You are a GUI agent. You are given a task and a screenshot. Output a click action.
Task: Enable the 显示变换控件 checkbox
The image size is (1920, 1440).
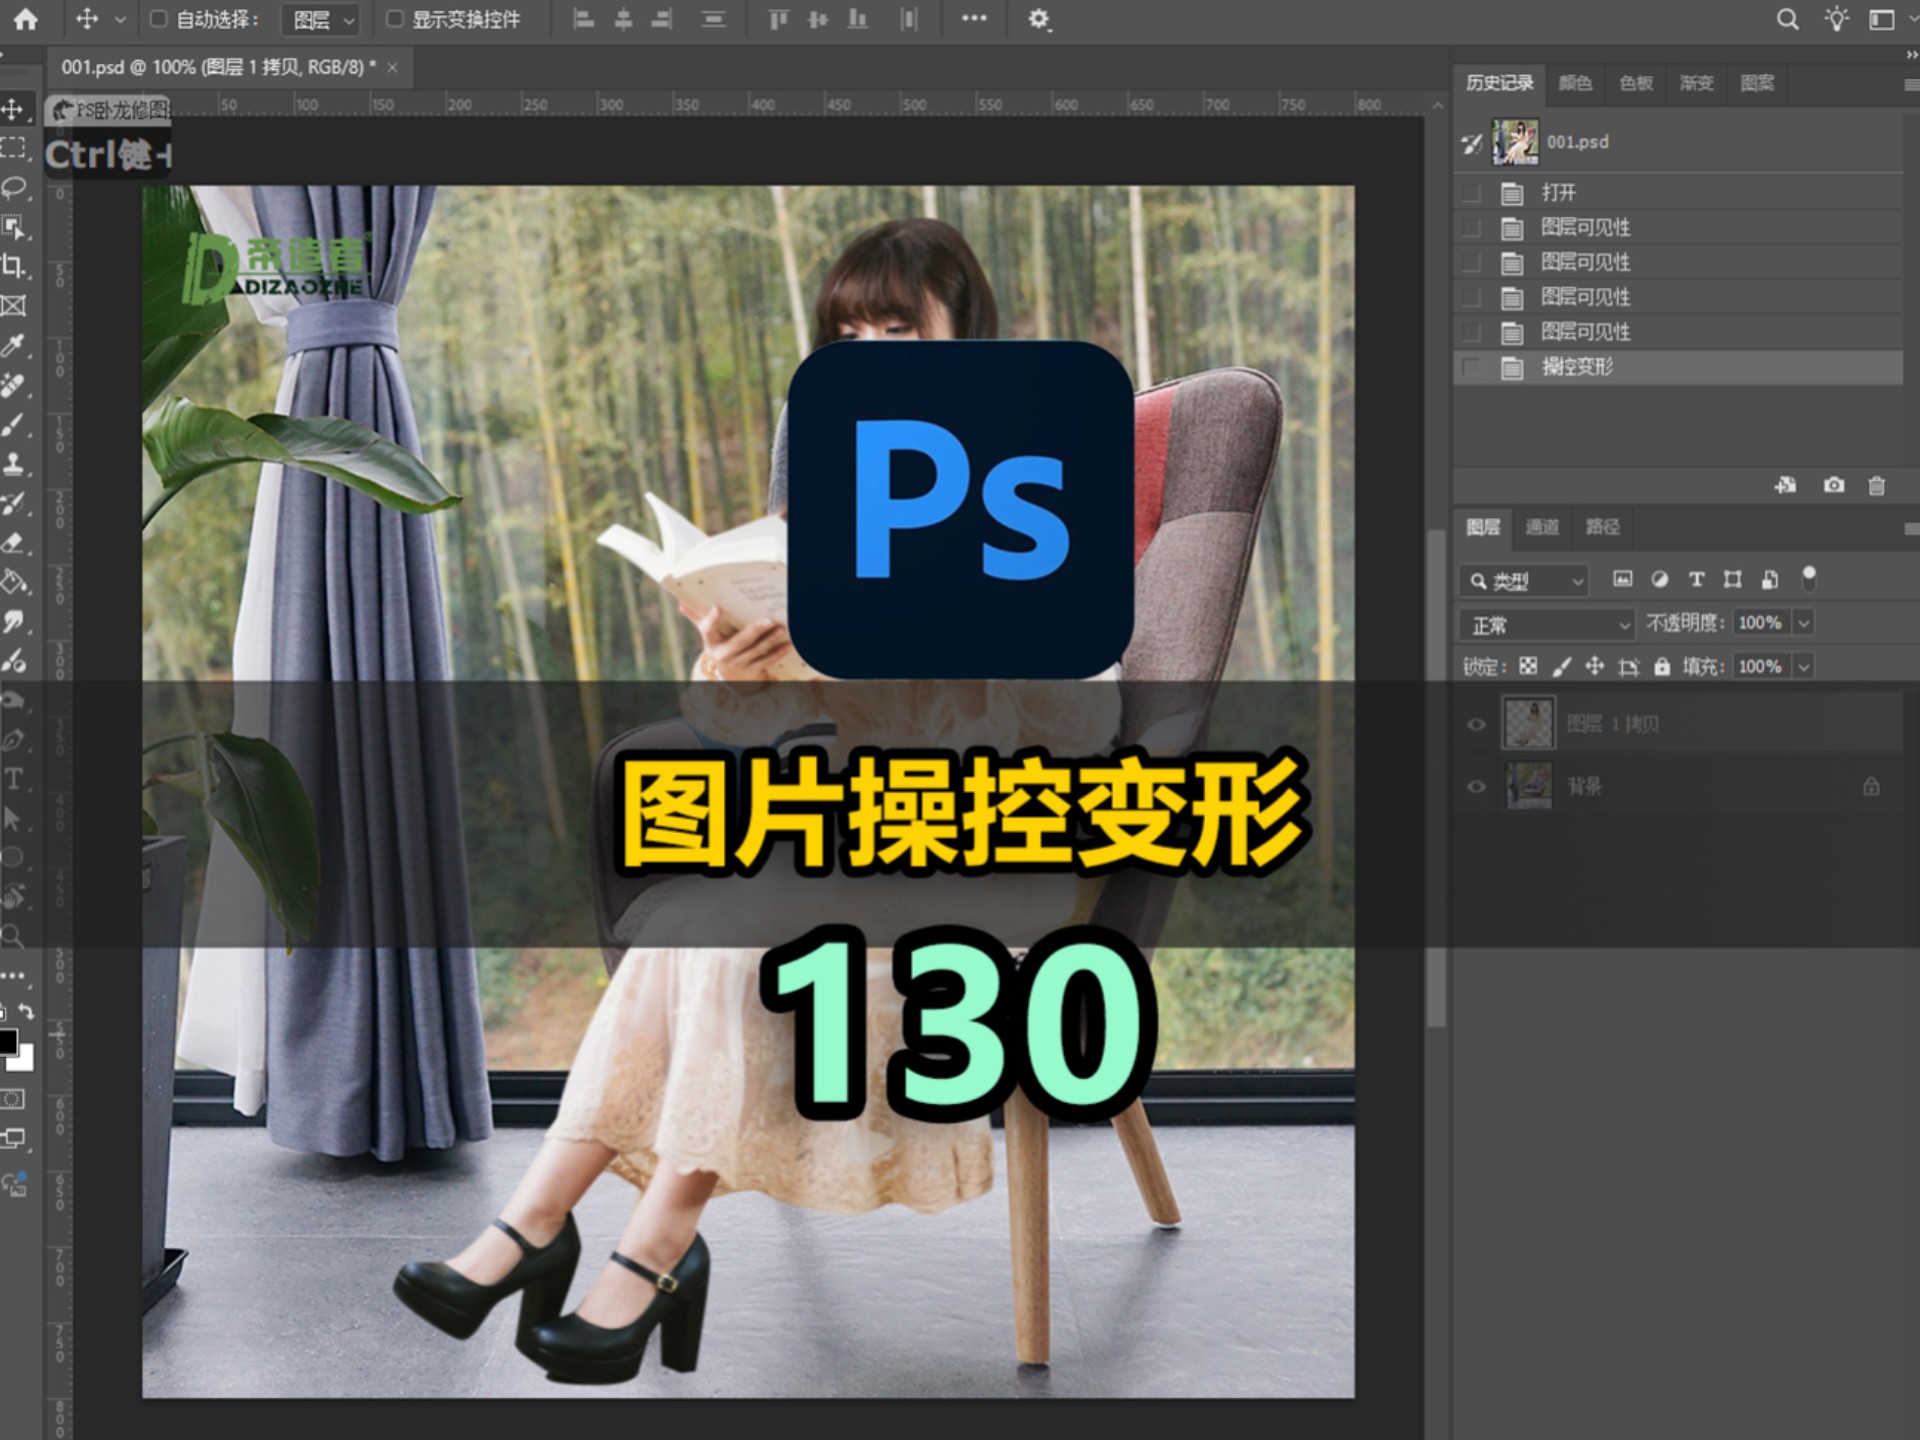click(x=395, y=19)
